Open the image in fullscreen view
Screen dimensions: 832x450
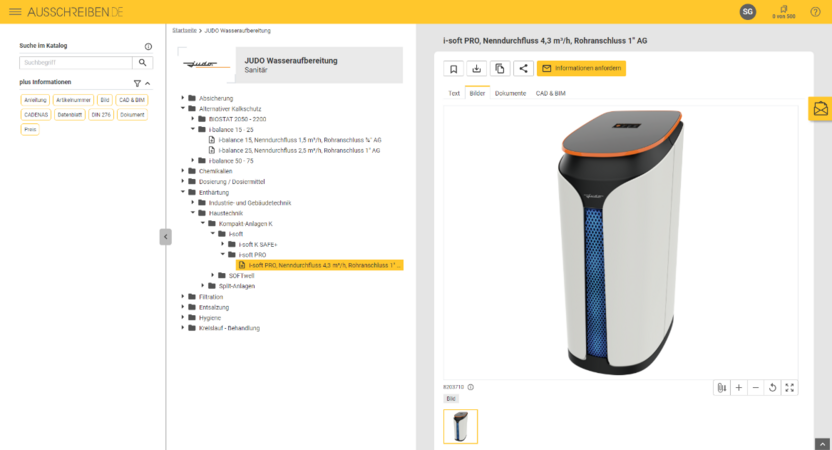click(790, 387)
